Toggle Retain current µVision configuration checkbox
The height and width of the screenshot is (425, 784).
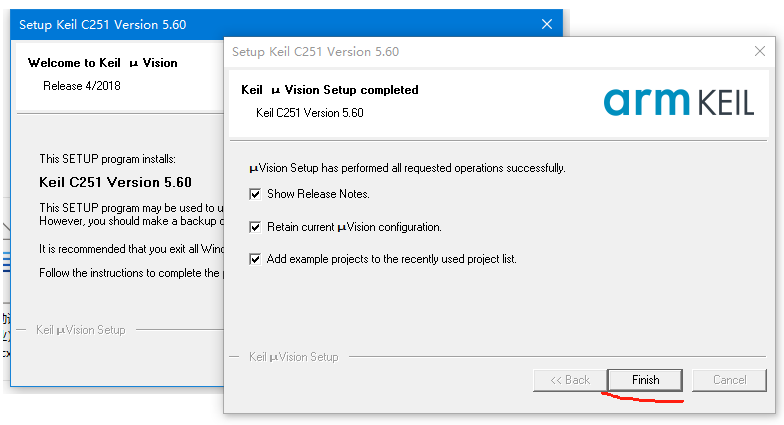(x=255, y=227)
